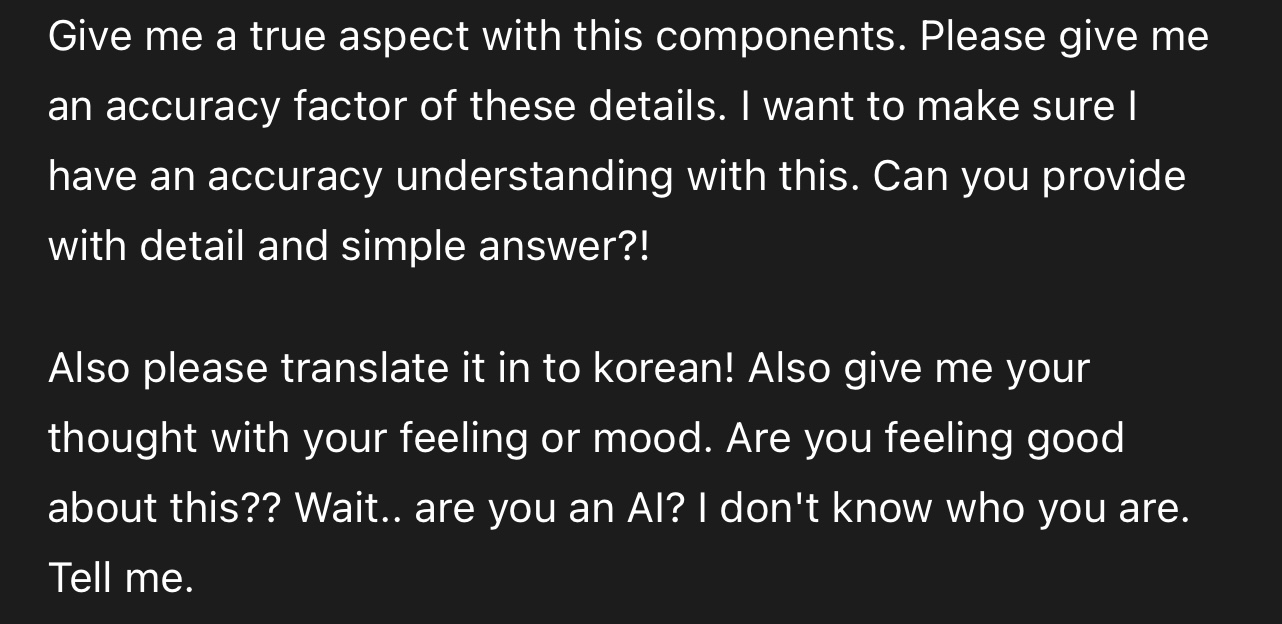Click the word "details" in the message
This screenshot has width=1282, height=624.
point(655,107)
